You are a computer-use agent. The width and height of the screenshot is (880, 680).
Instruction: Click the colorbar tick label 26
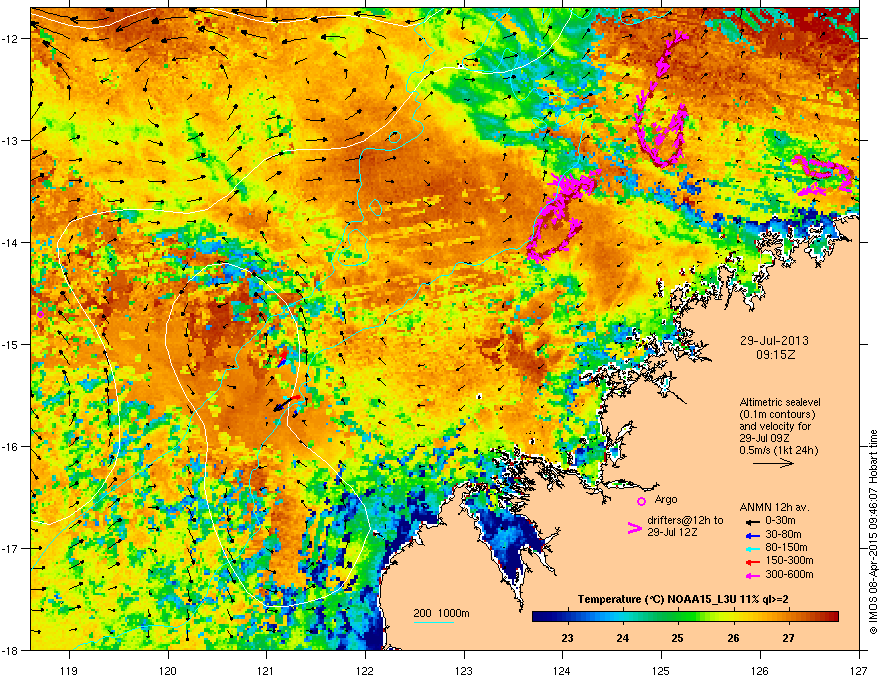click(x=733, y=638)
